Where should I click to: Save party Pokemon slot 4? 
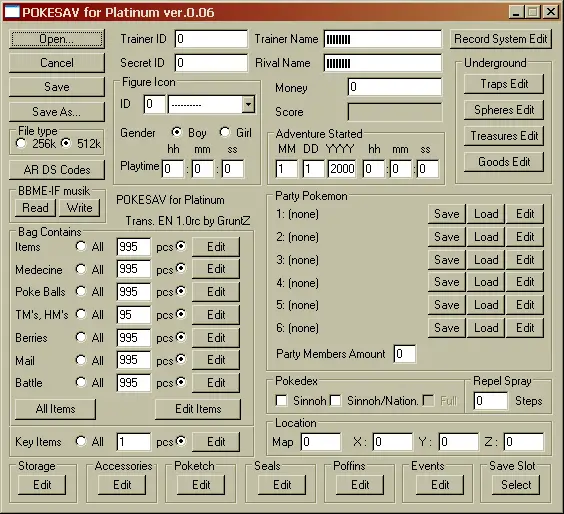tap(447, 282)
